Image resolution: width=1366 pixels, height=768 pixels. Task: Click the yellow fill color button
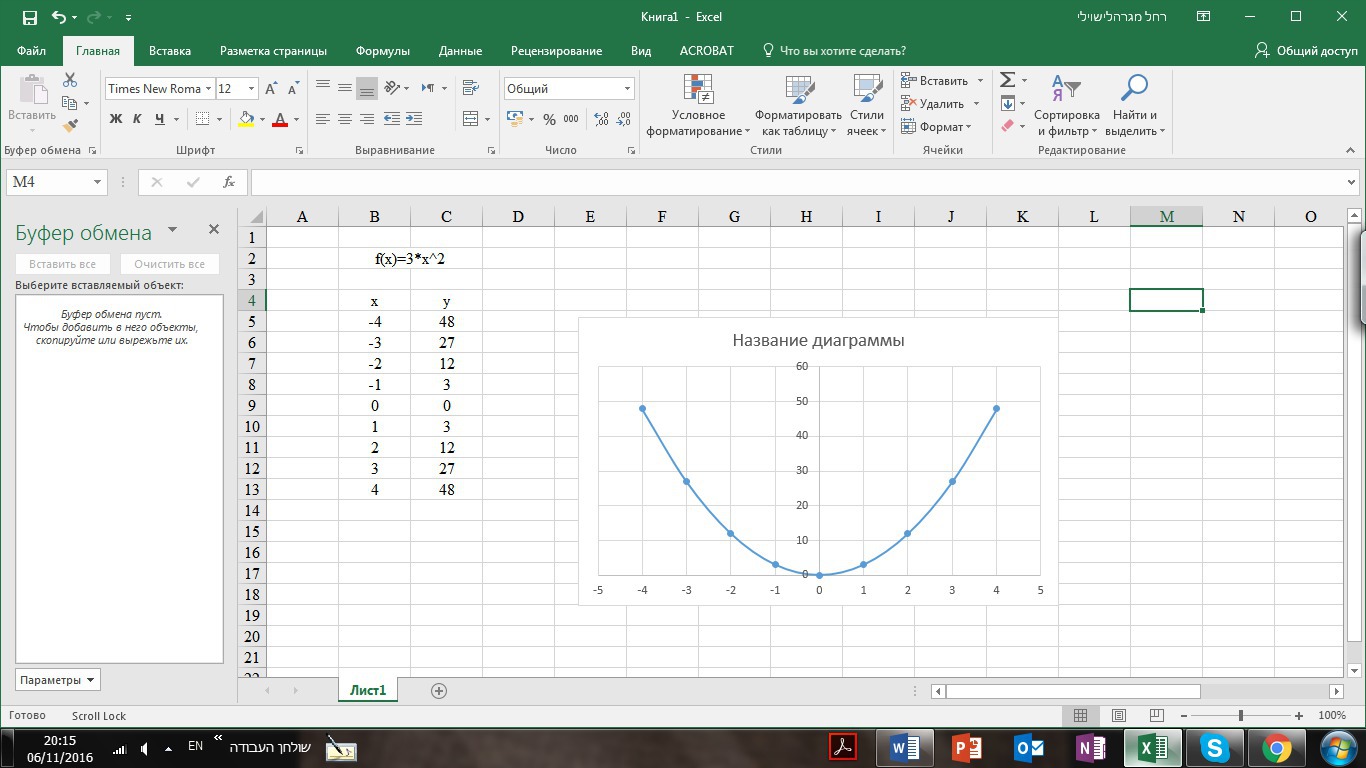point(246,119)
